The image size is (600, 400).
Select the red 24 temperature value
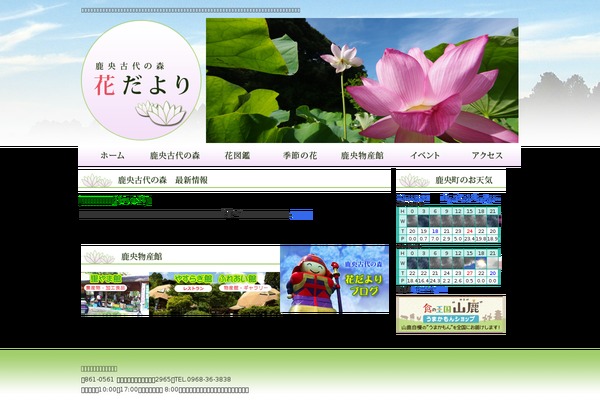coord(470,231)
